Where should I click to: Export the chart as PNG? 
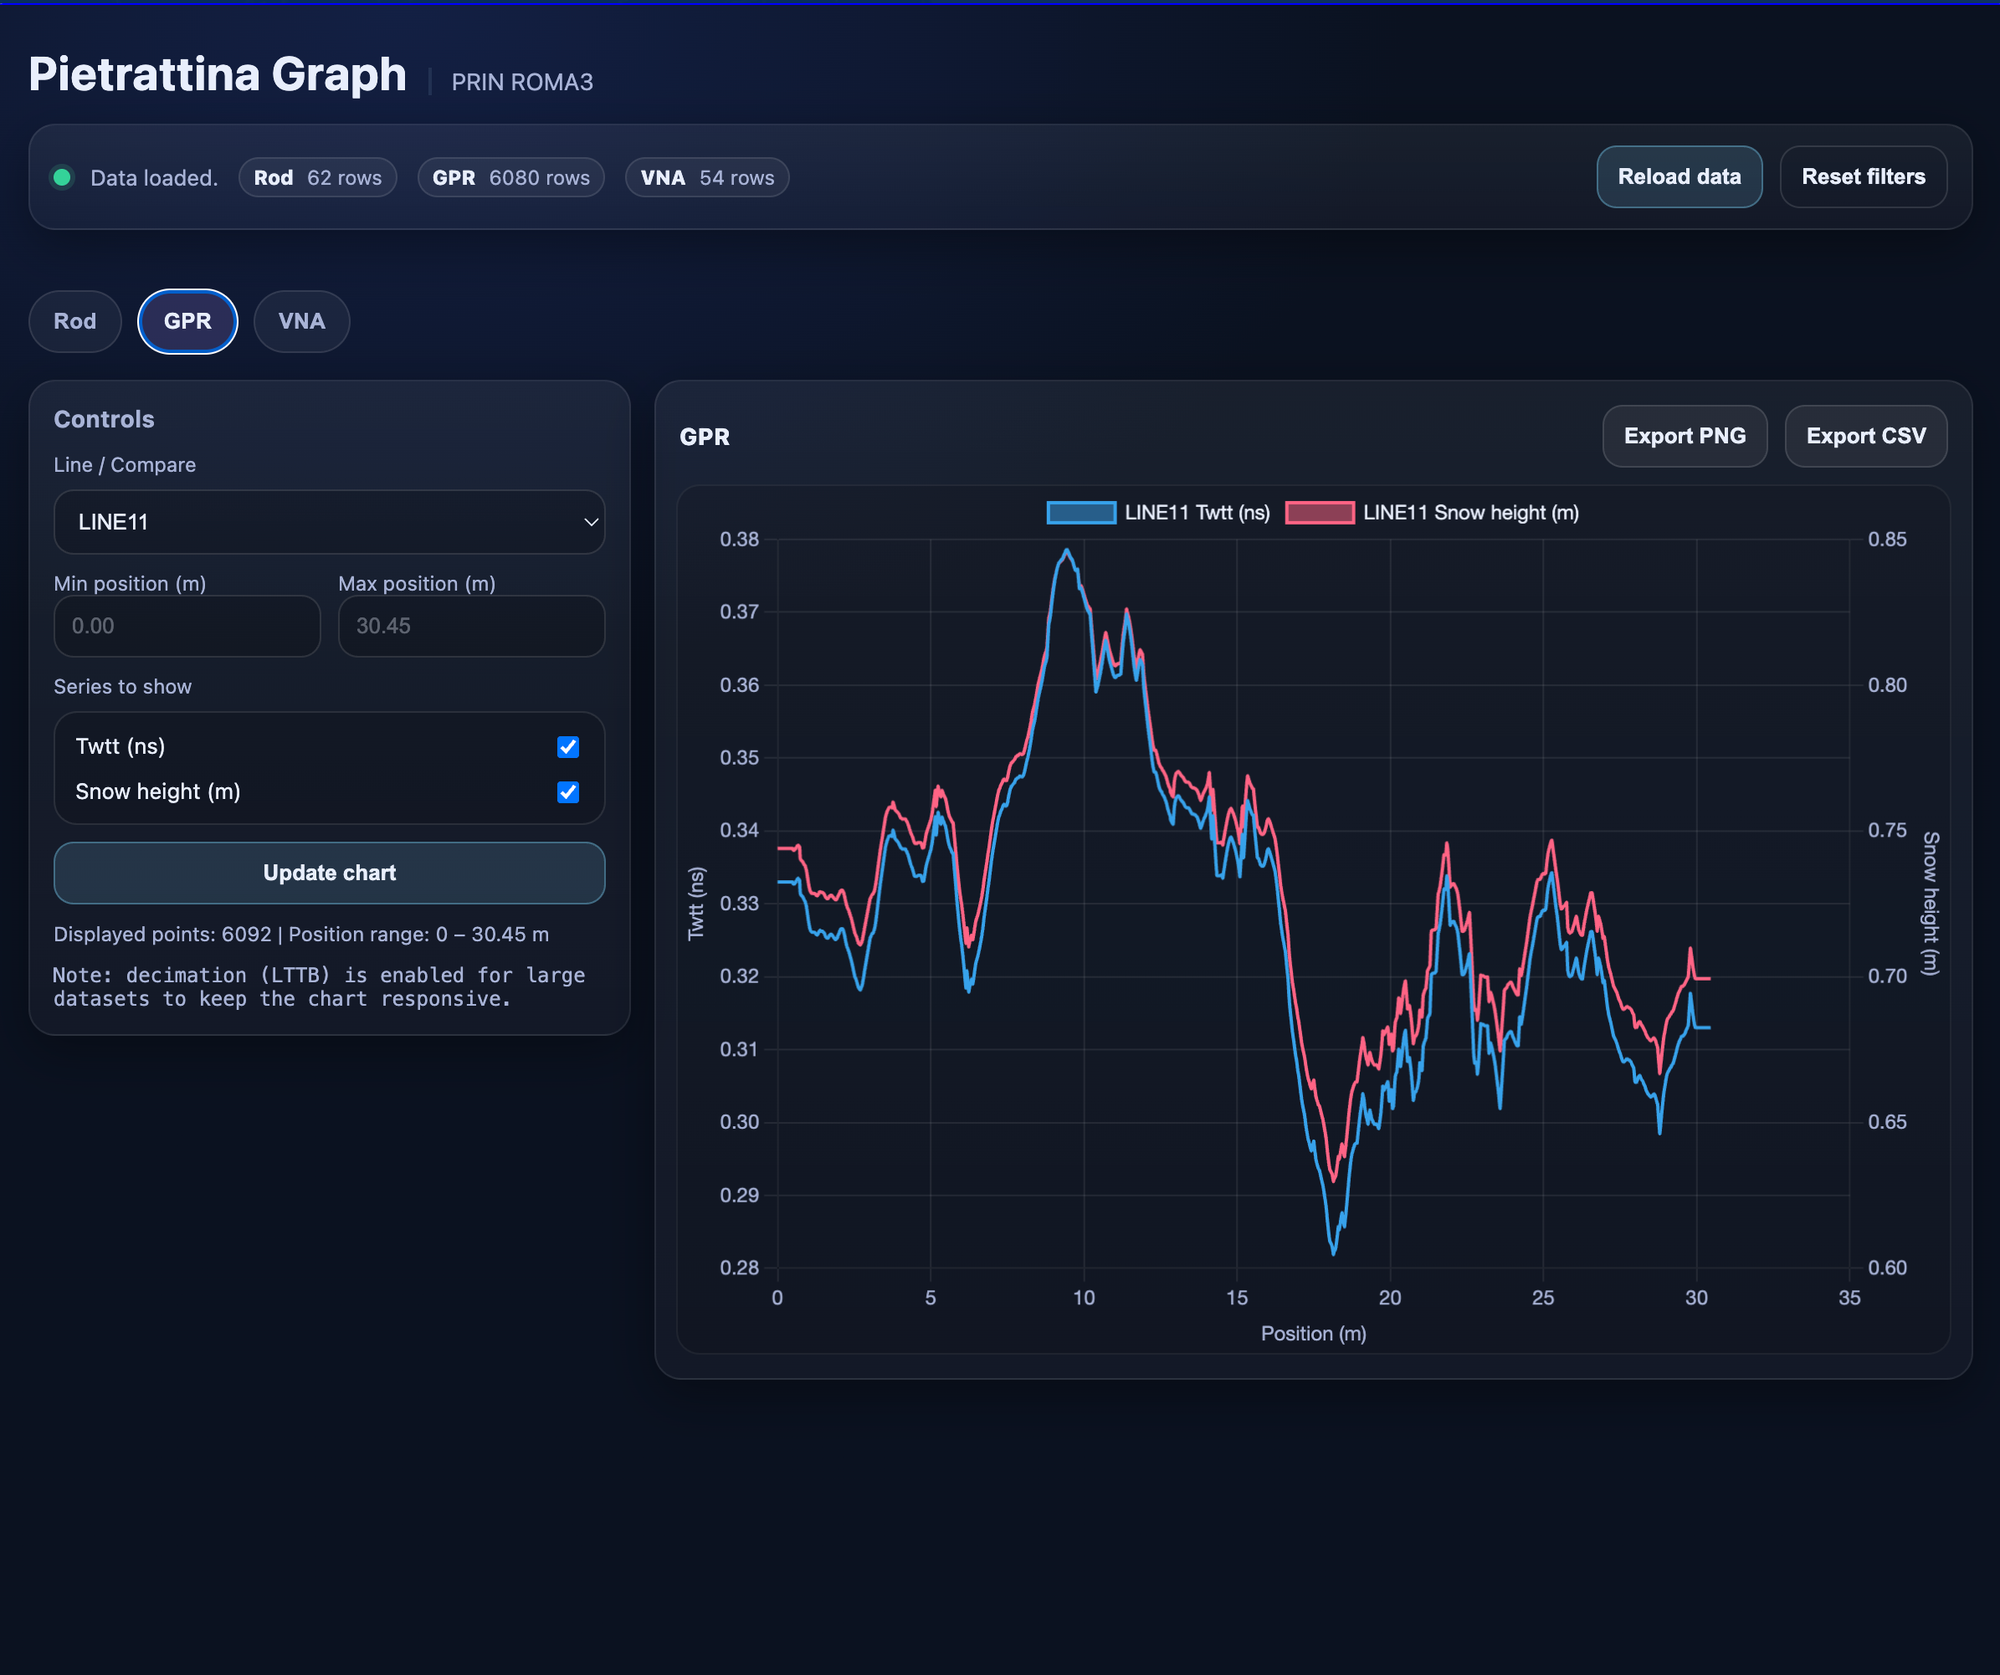[1684, 436]
